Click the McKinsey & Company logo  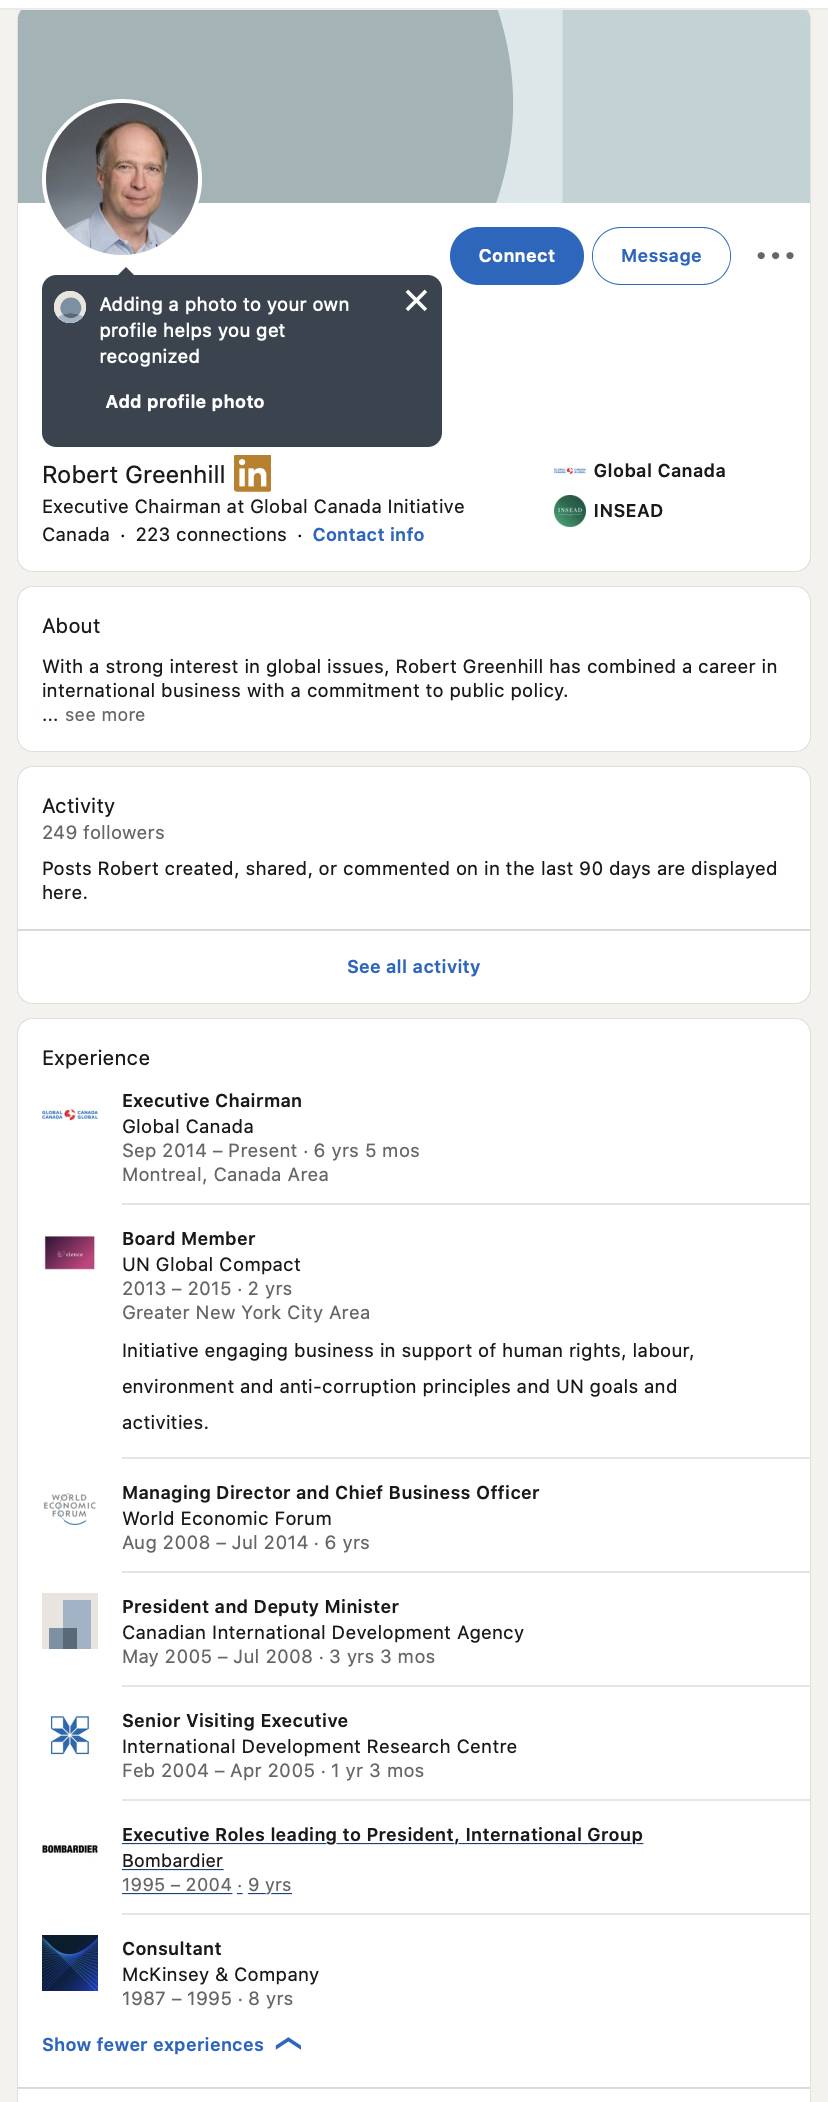[70, 1963]
